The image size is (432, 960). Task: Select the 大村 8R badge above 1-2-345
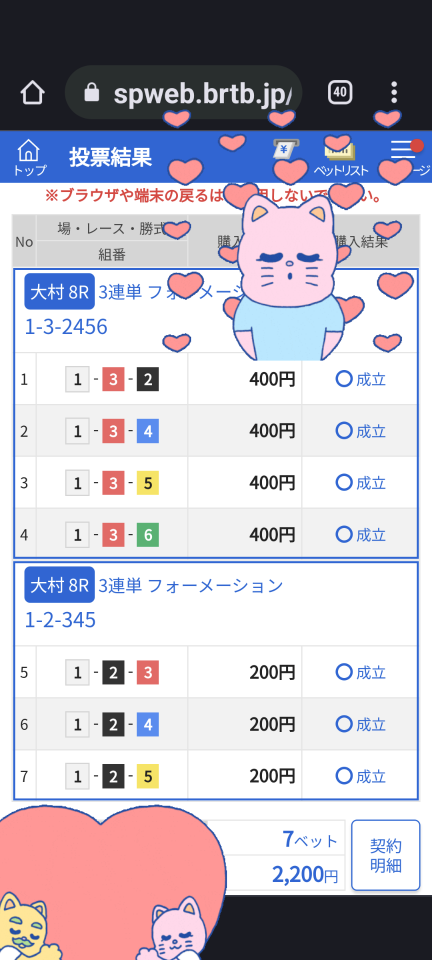tap(59, 585)
